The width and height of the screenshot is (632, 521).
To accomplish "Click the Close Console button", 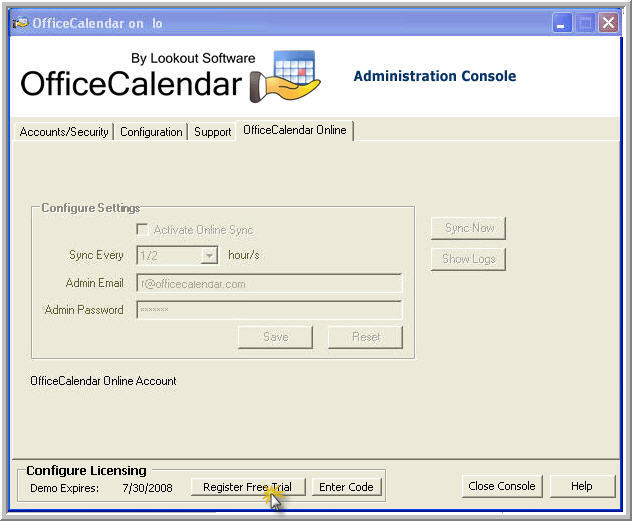I will (x=502, y=486).
